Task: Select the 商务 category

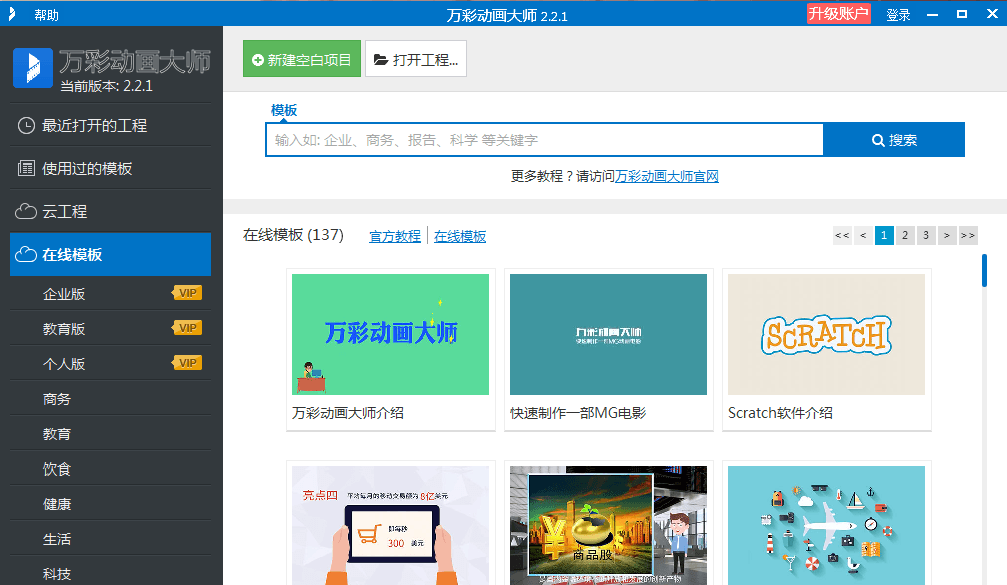Action: [x=110, y=399]
